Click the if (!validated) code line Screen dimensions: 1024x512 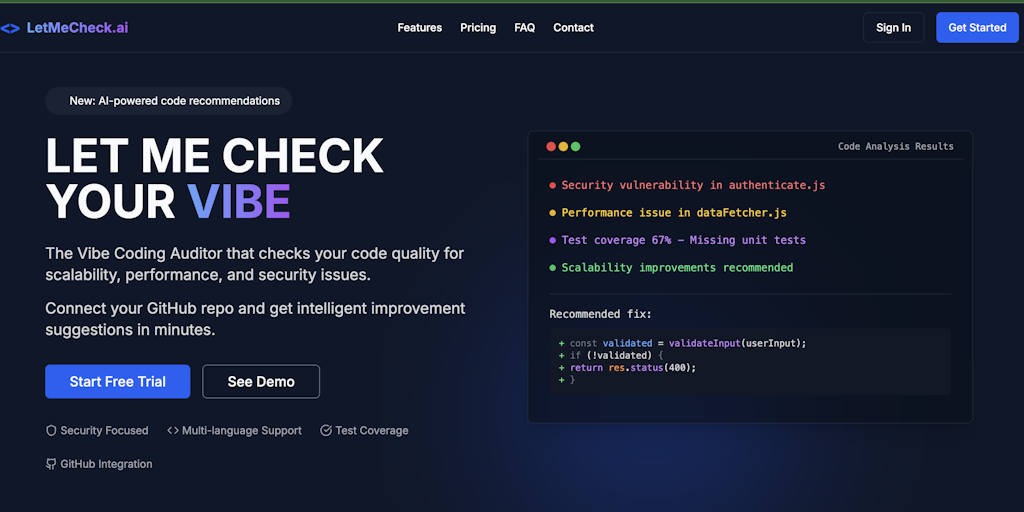point(611,355)
